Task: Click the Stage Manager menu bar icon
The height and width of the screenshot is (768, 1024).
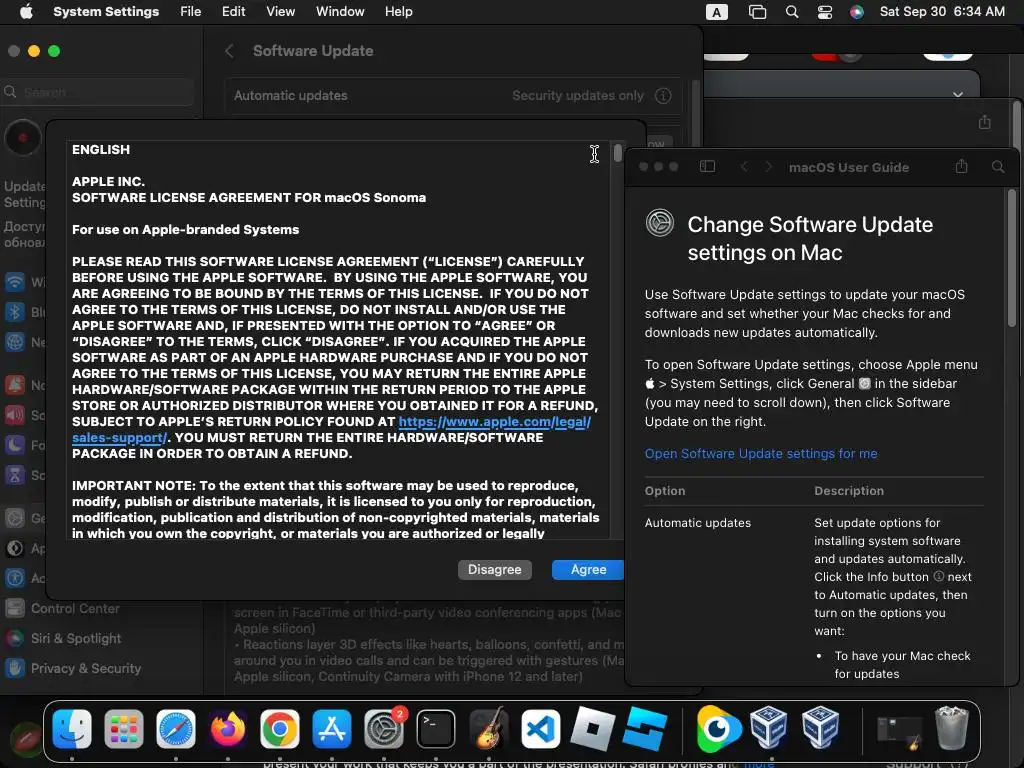Action: (757, 12)
